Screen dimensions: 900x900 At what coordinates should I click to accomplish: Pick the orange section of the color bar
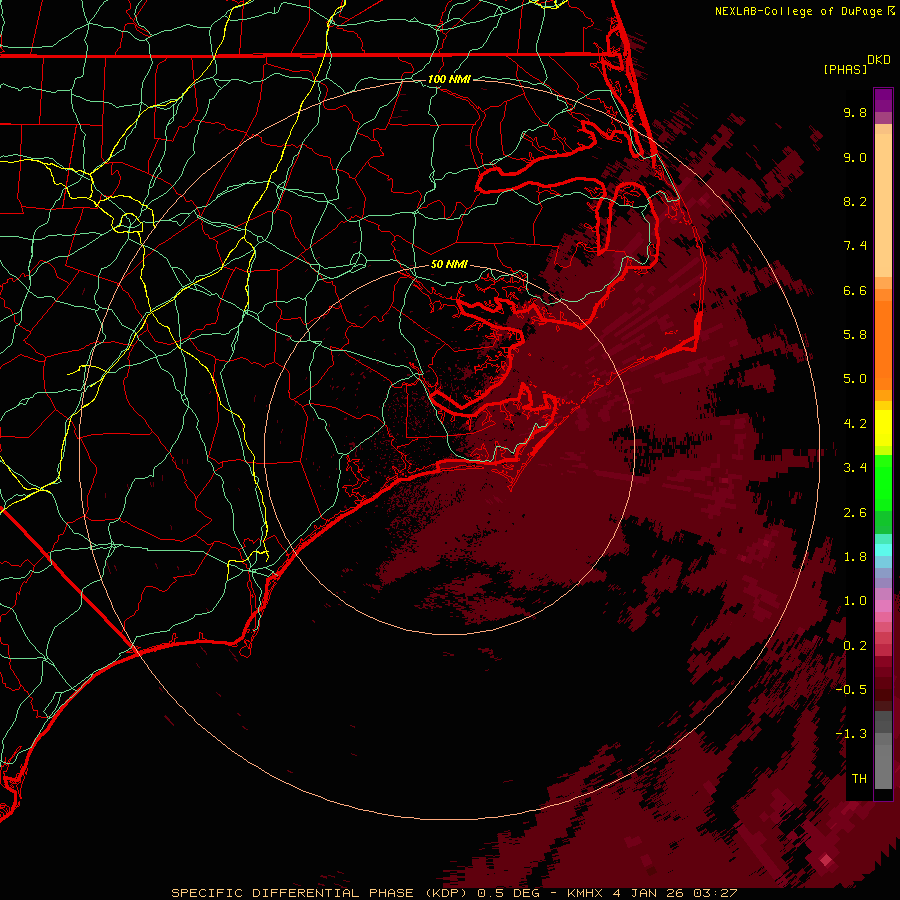point(883,345)
